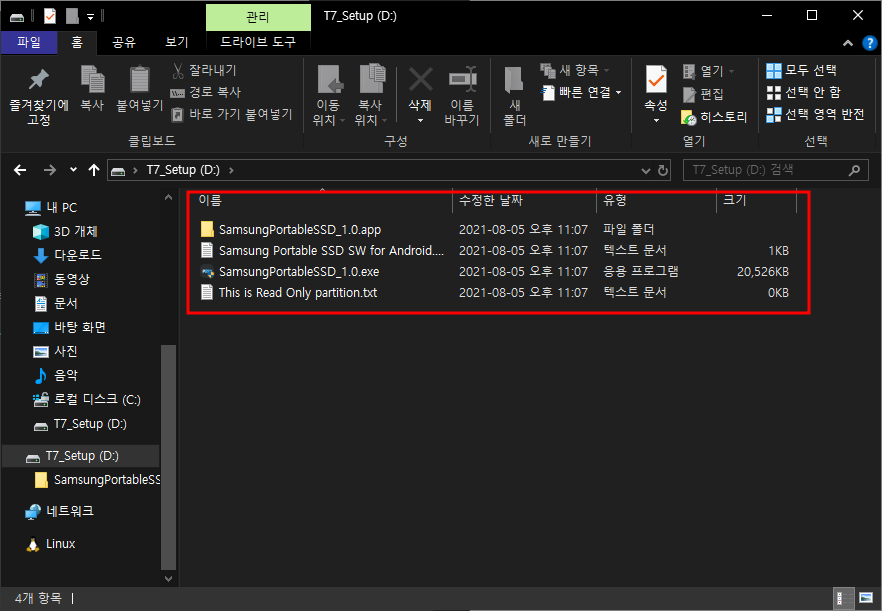This screenshot has height=611, width=882.
Task: Create a 새 폴더 (New folder)
Action: (514, 96)
